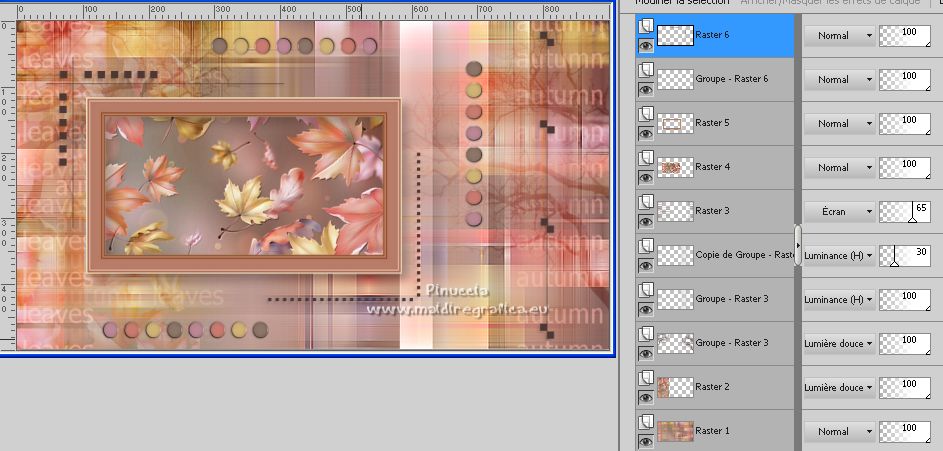Open the blend mode dropdown for Raster 1
This screenshot has width=943, height=451.
click(x=839, y=432)
